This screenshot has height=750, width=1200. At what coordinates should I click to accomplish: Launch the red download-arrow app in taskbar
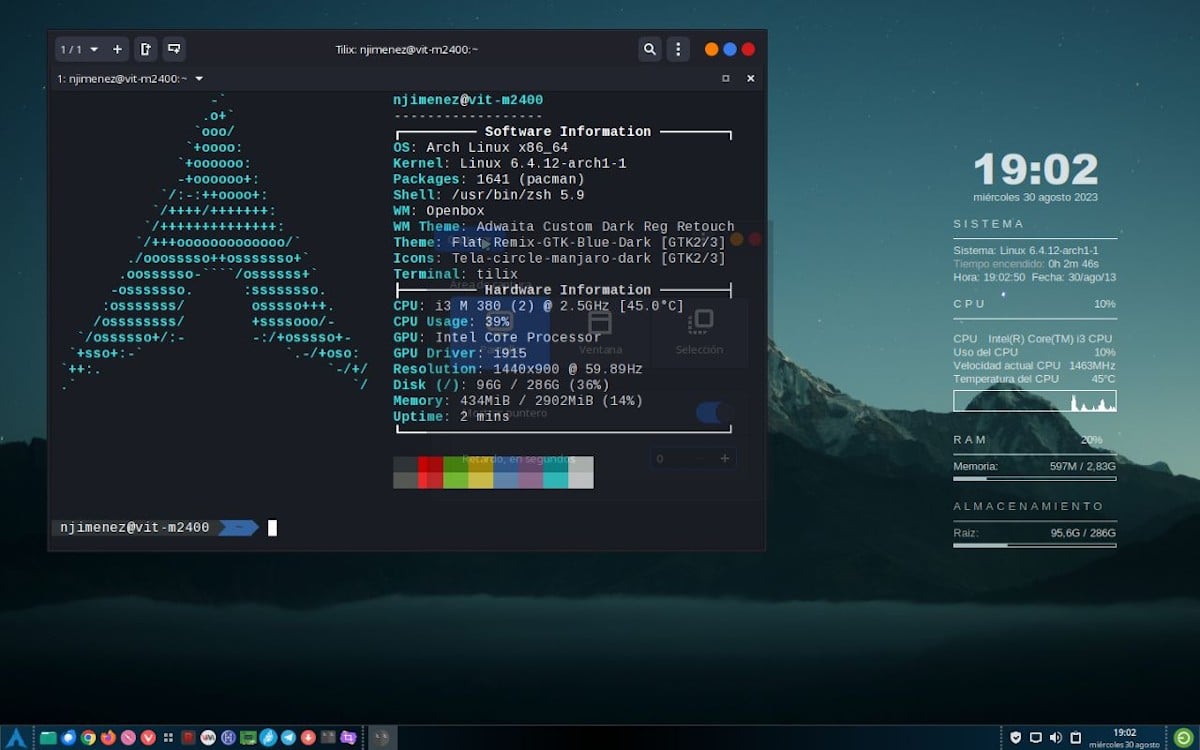pyautogui.click(x=308, y=738)
